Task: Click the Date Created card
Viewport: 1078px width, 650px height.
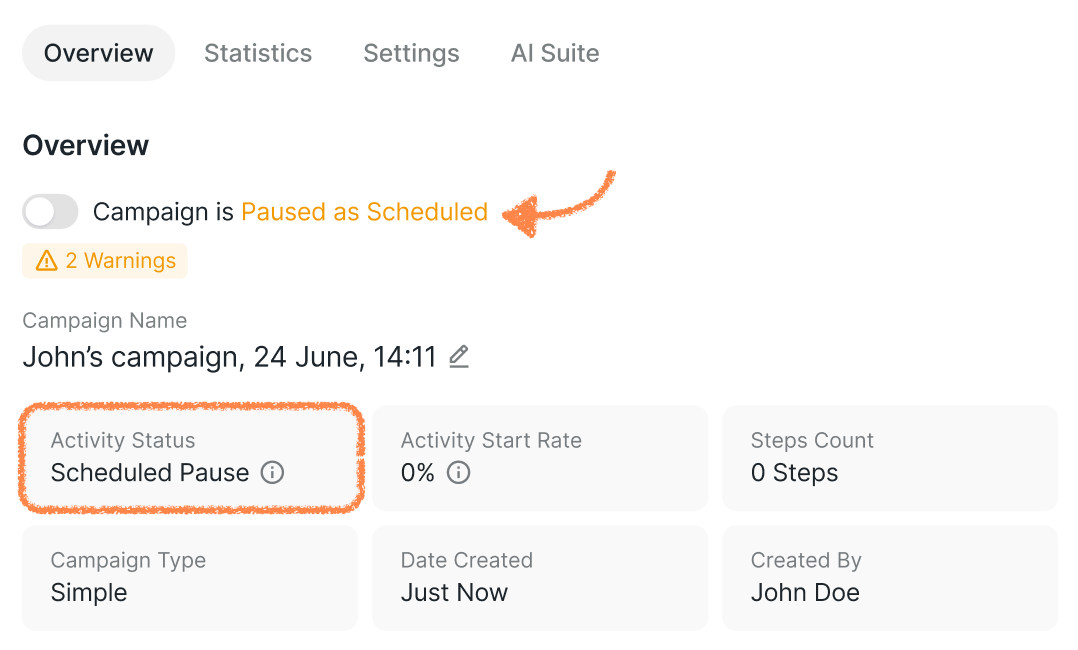Action: (540, 578)
